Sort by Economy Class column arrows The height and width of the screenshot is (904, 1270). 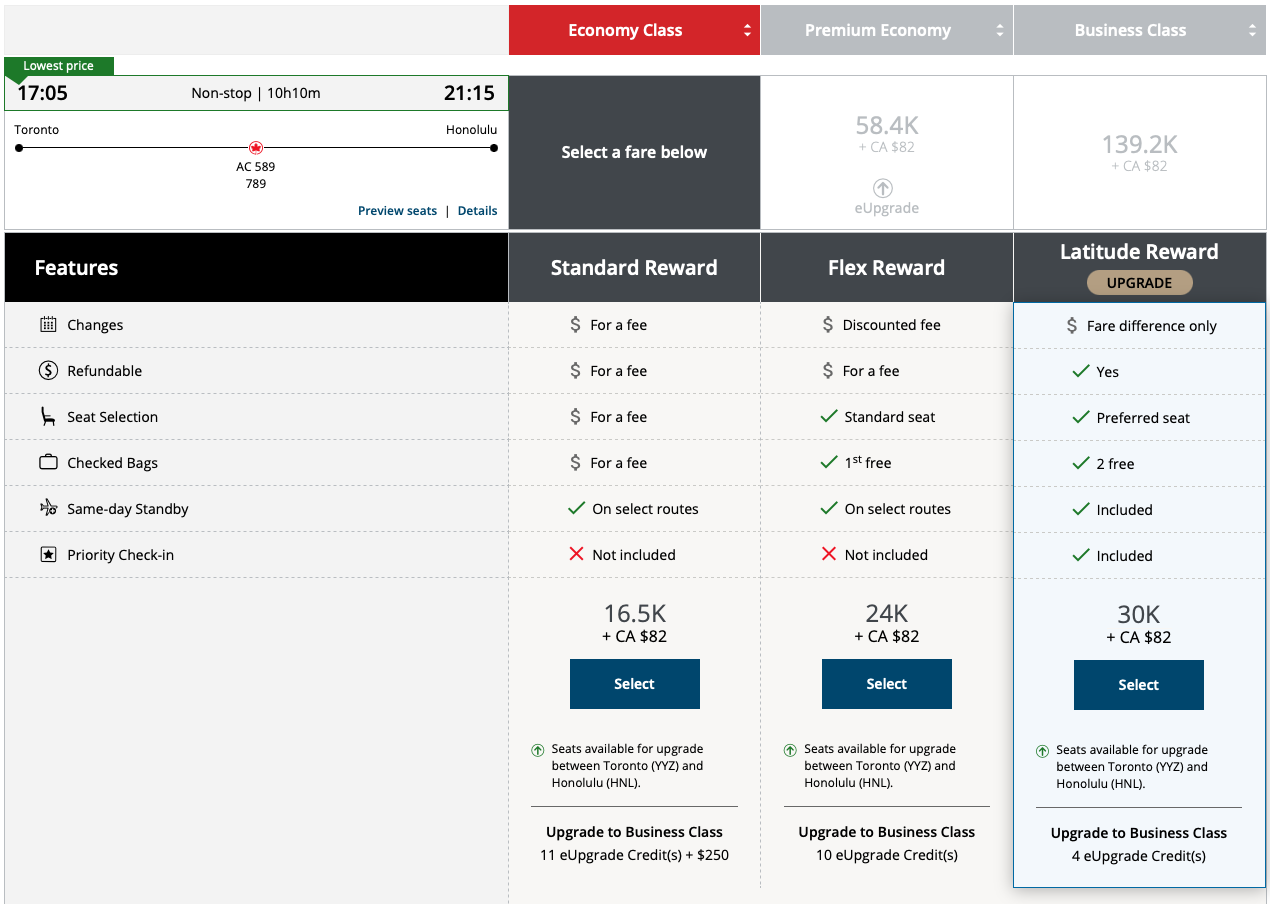pos(746,31)
